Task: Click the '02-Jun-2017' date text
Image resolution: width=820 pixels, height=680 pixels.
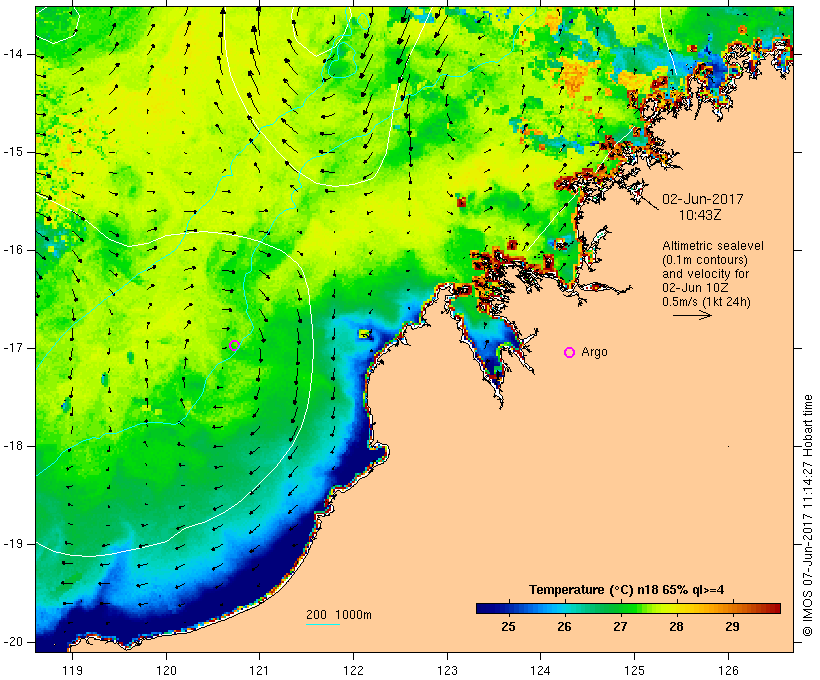Action: coord(702,199)
